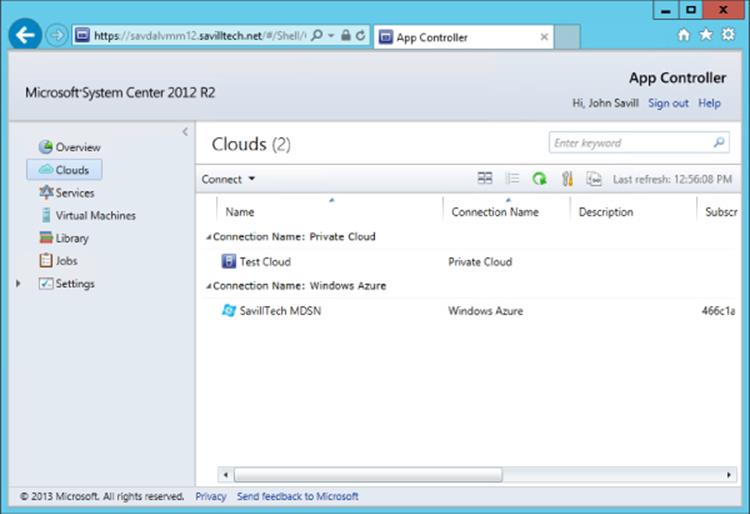Open the Connect dropdown menu
The image size is (750, 514).
click(x=228, y=179)
